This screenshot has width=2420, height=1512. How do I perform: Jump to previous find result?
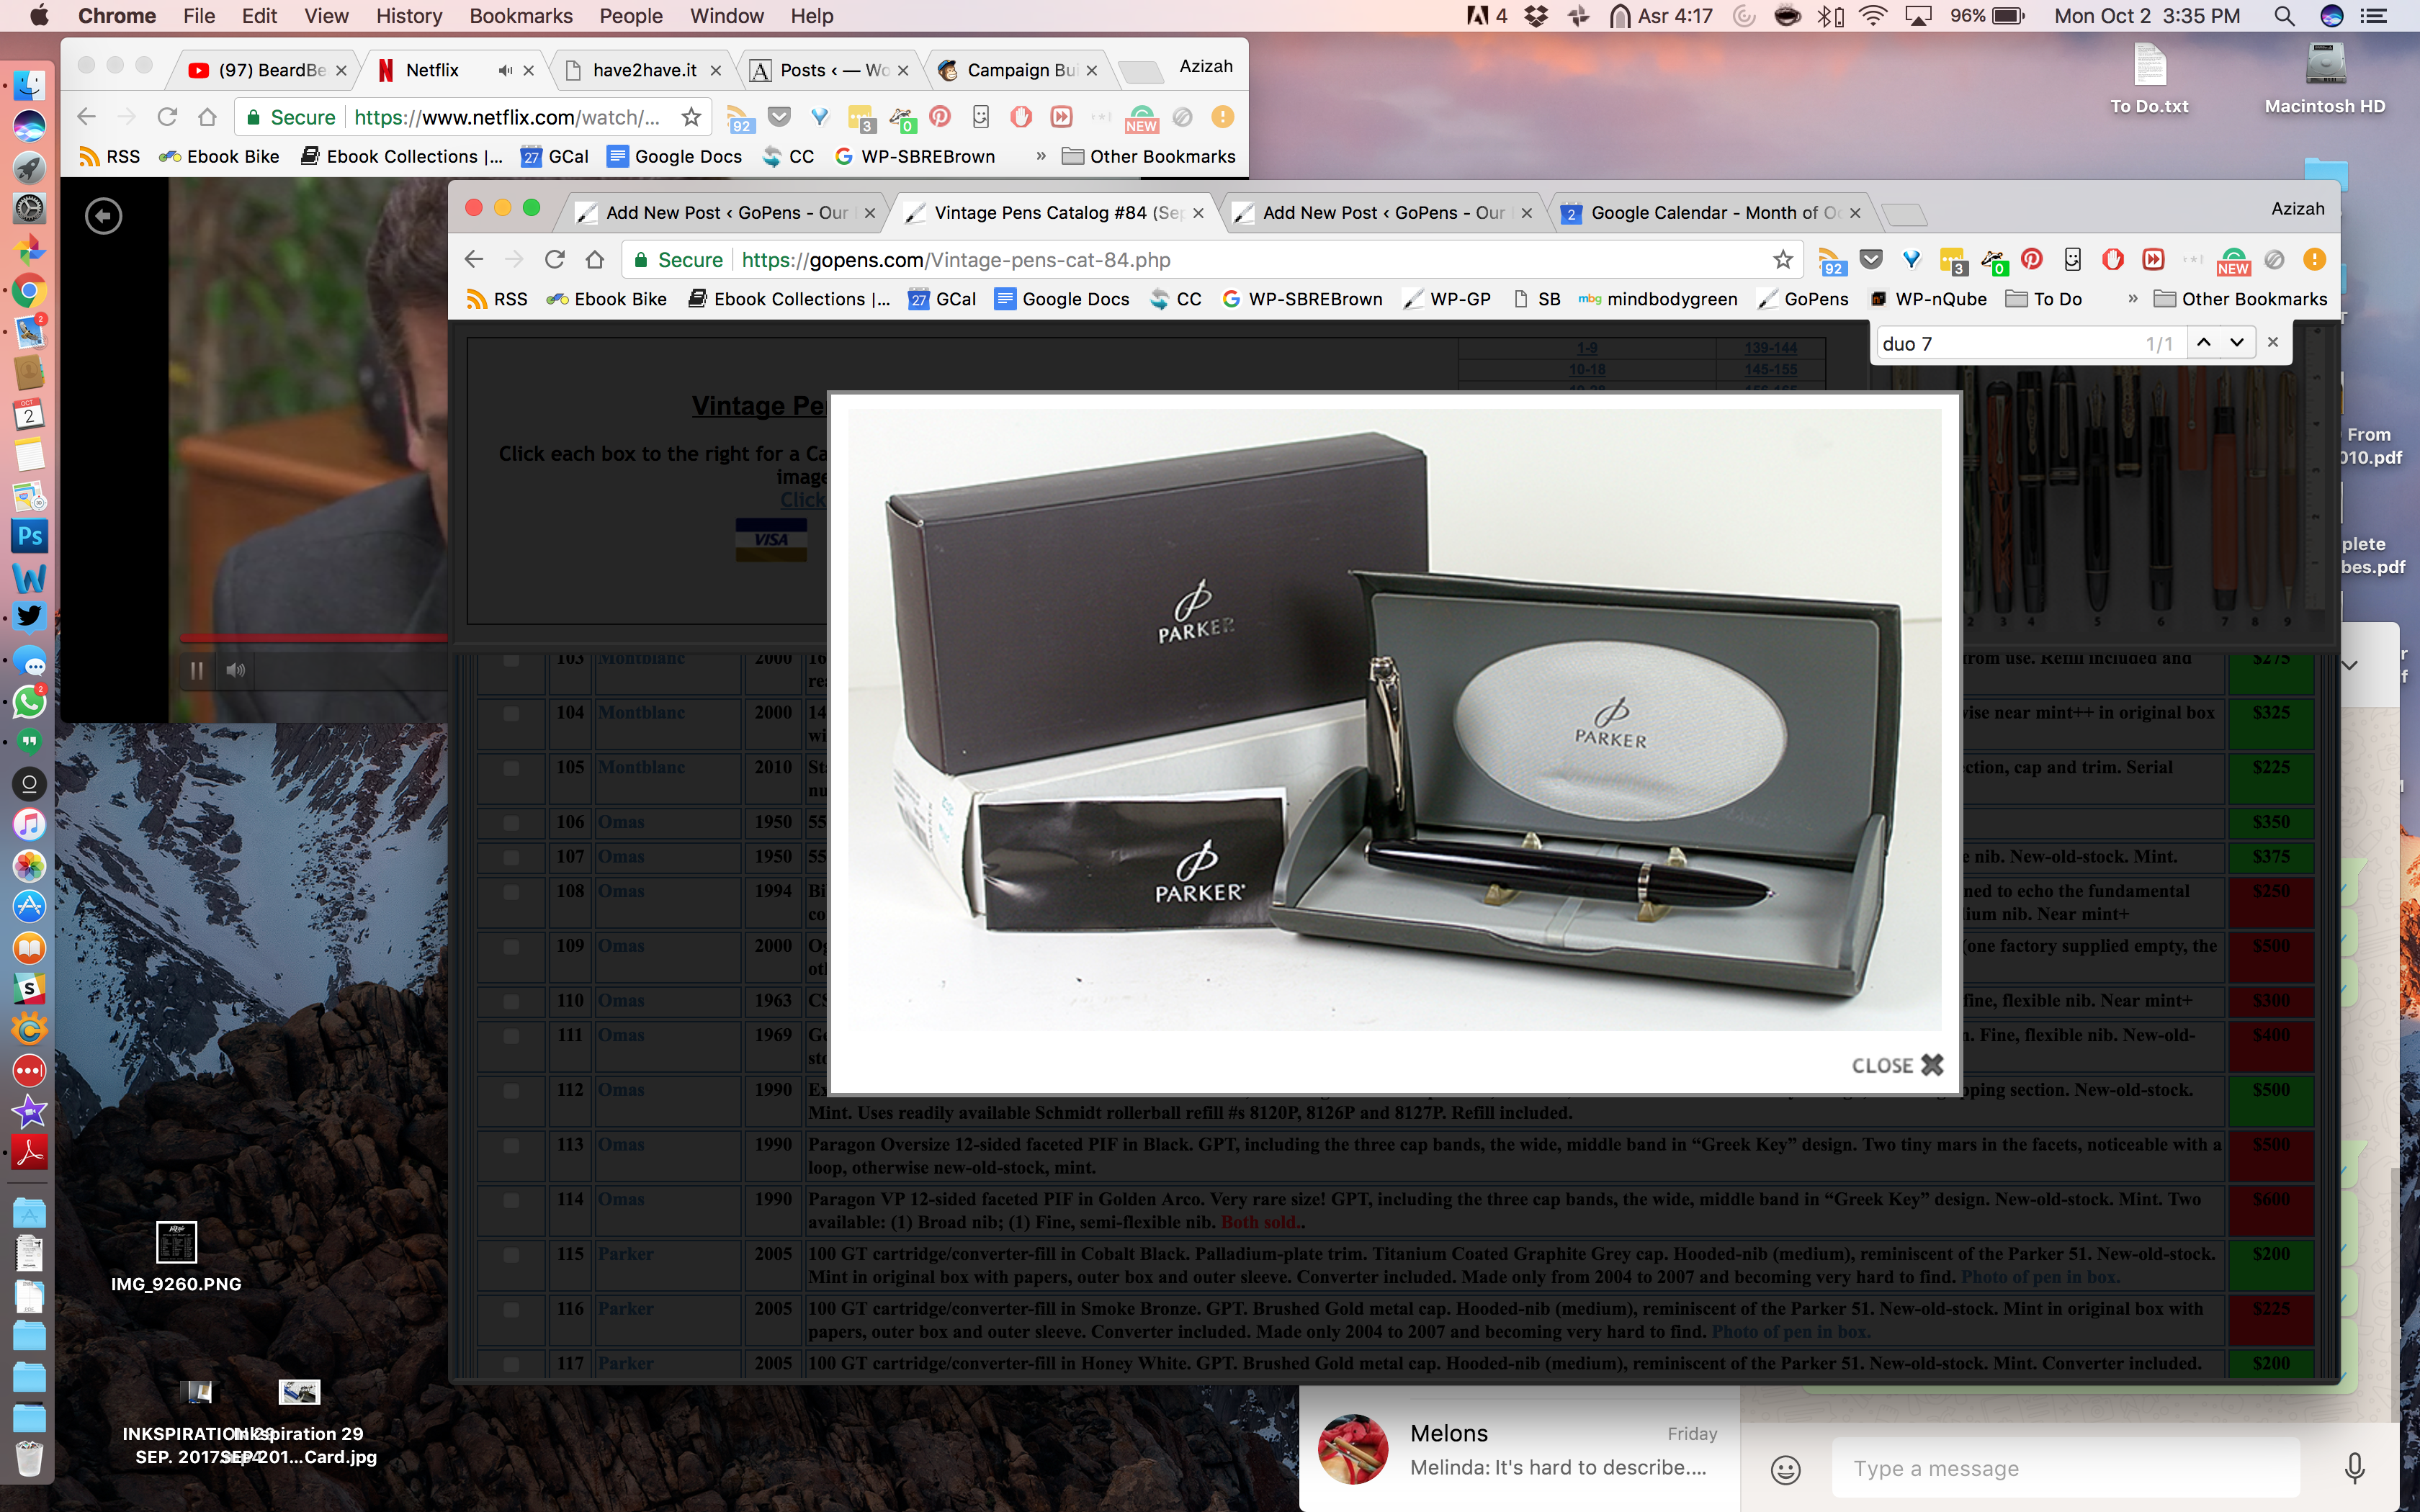coord(2203,342)
